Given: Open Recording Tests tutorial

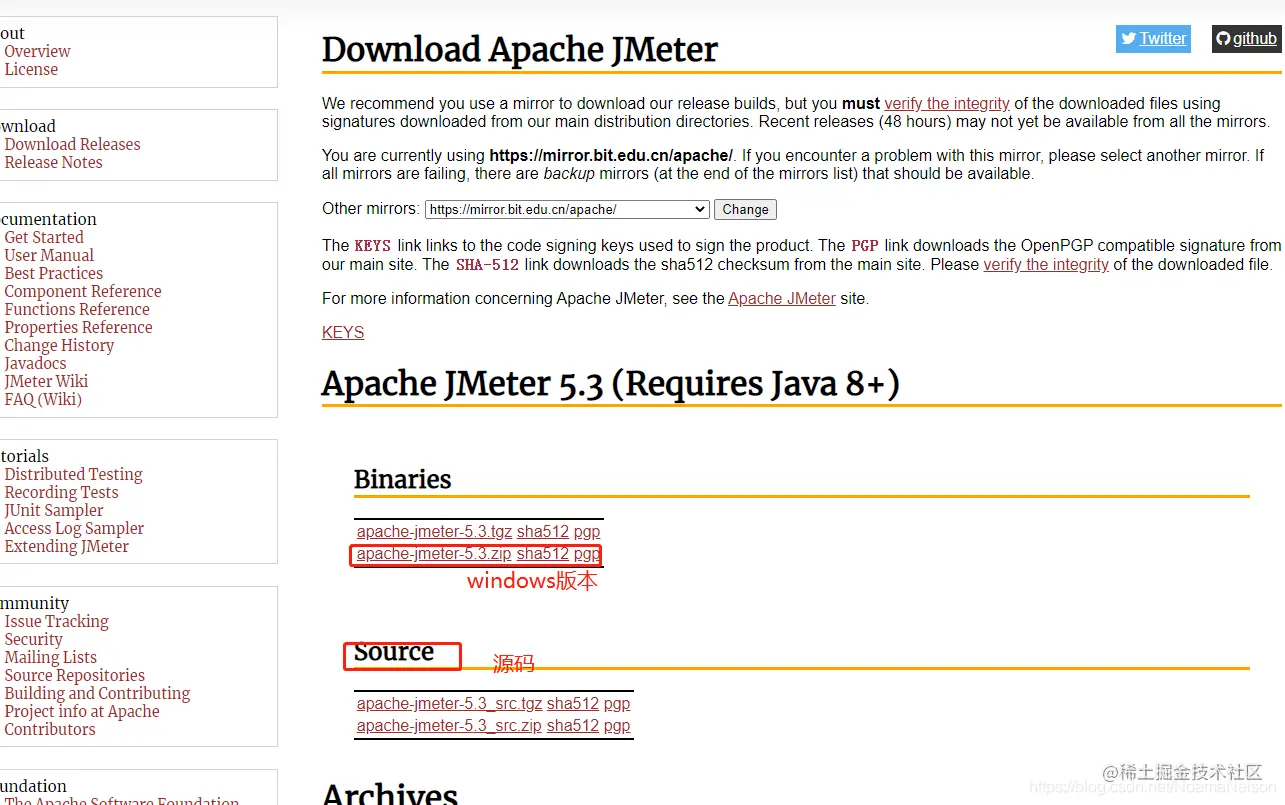Looking at the screenshot, I should click(x=61, y=492).
